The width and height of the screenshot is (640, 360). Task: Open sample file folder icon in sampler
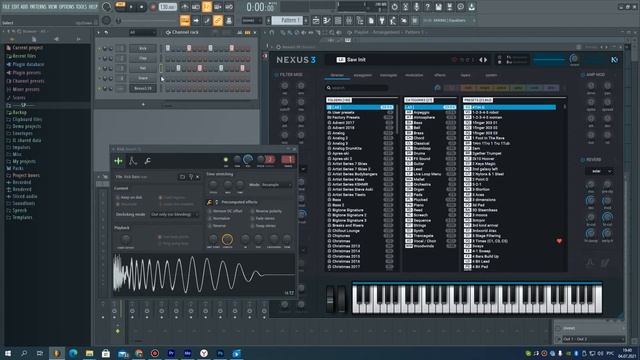point(182,177)
